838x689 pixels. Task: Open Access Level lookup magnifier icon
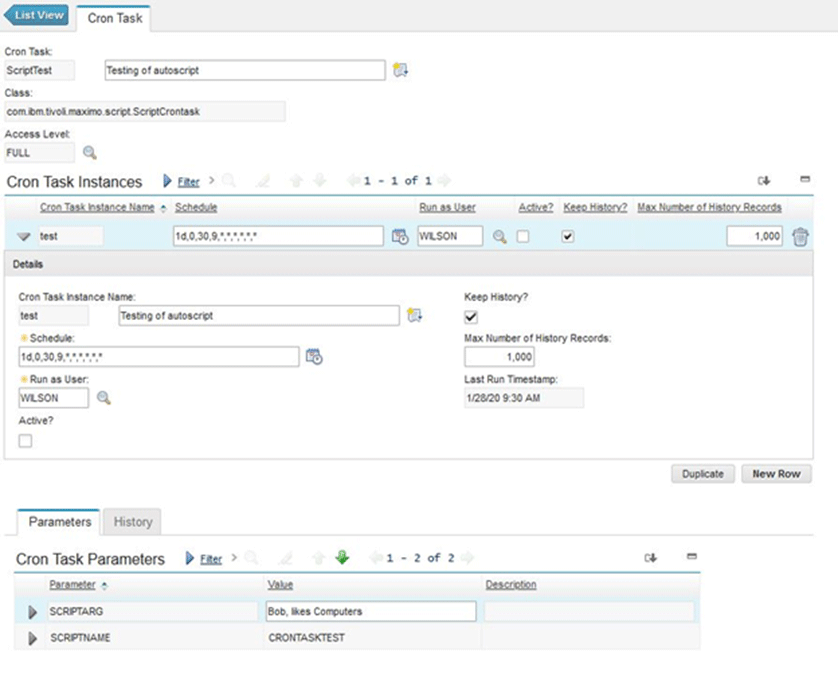pos(90,153)
